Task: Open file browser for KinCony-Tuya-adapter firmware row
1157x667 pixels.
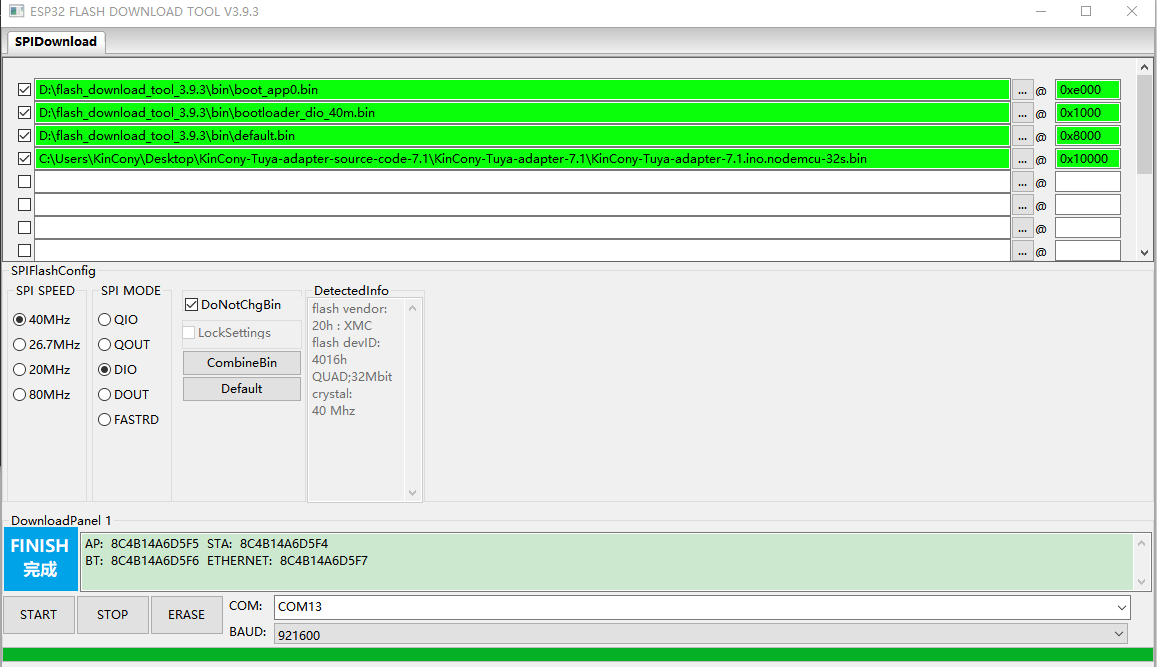Action: (1022, 159)
